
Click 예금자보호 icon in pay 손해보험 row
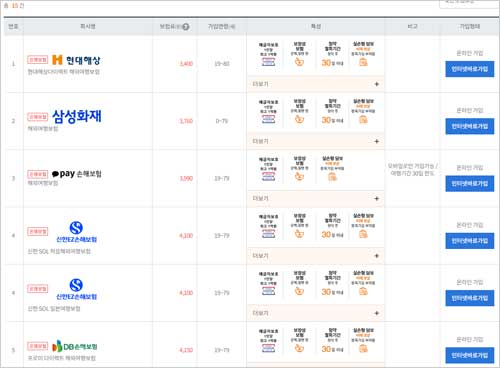(268, 177)
